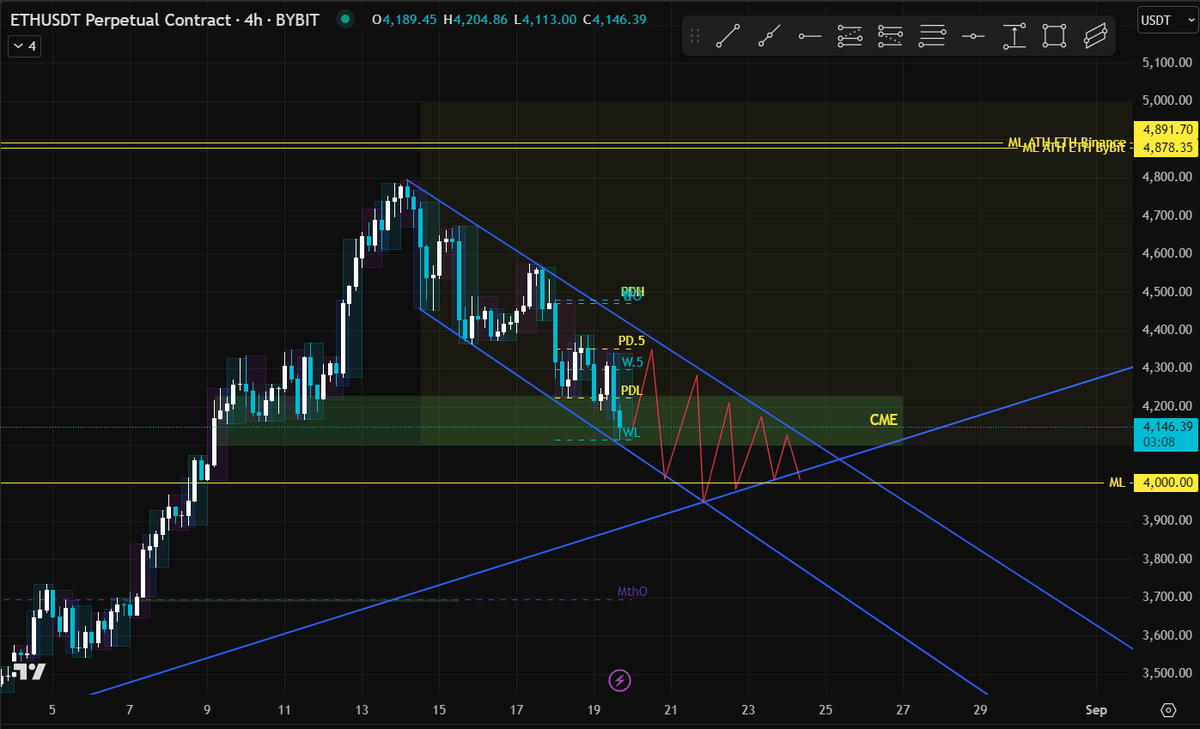1200x729 pixels.
Task: Select the price range measure tool
Action: click(1014, 37)
